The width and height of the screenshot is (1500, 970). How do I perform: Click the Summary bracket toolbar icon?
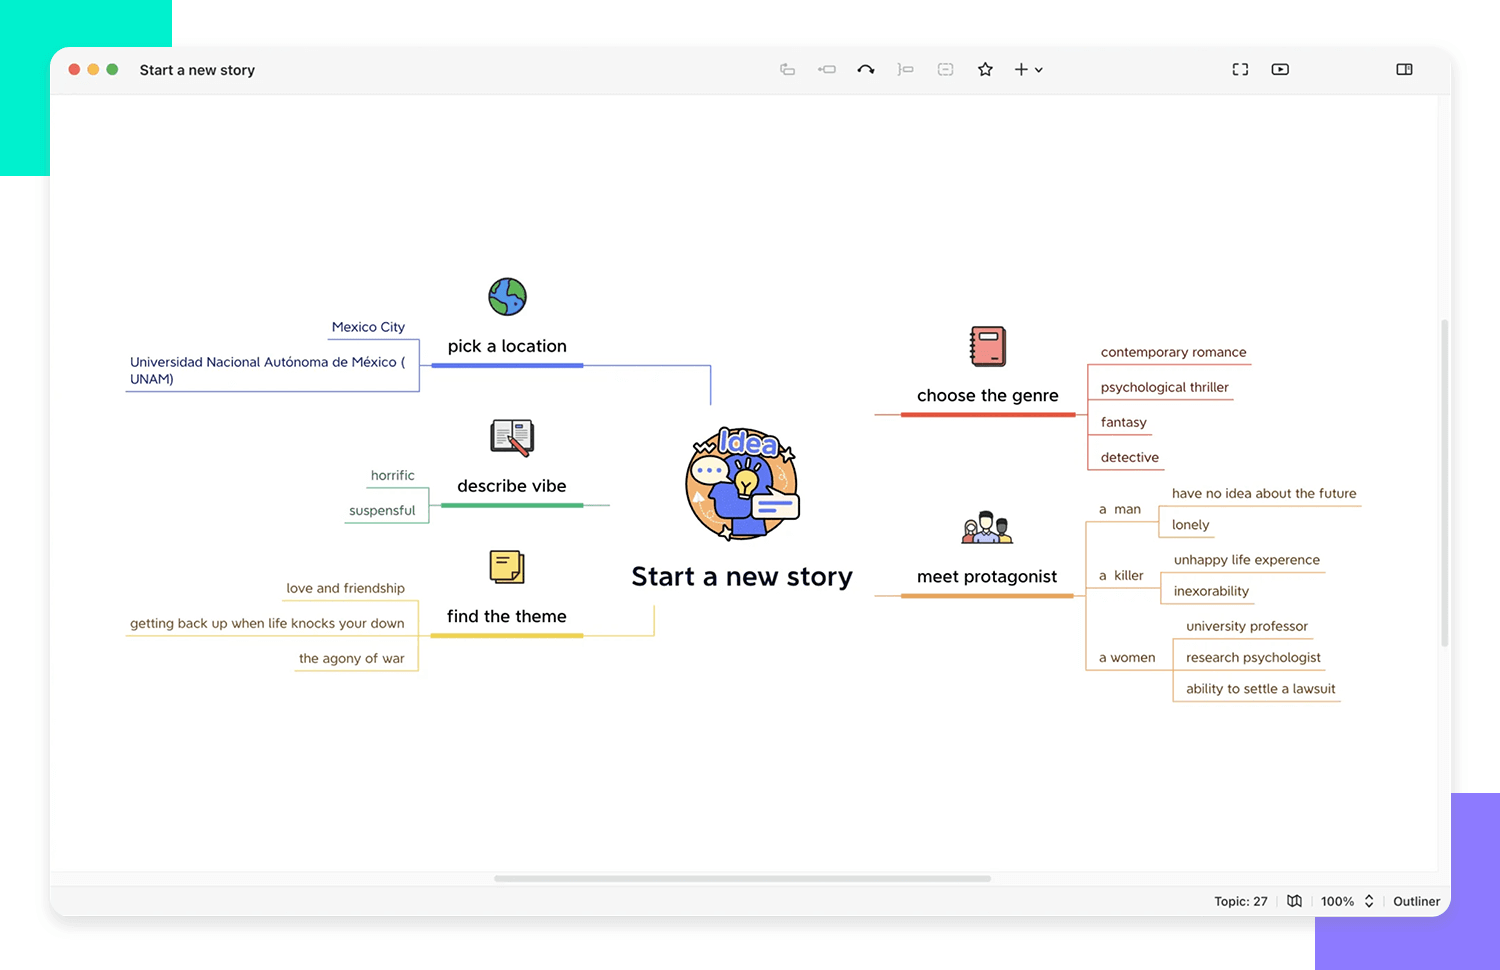(906, 69)
